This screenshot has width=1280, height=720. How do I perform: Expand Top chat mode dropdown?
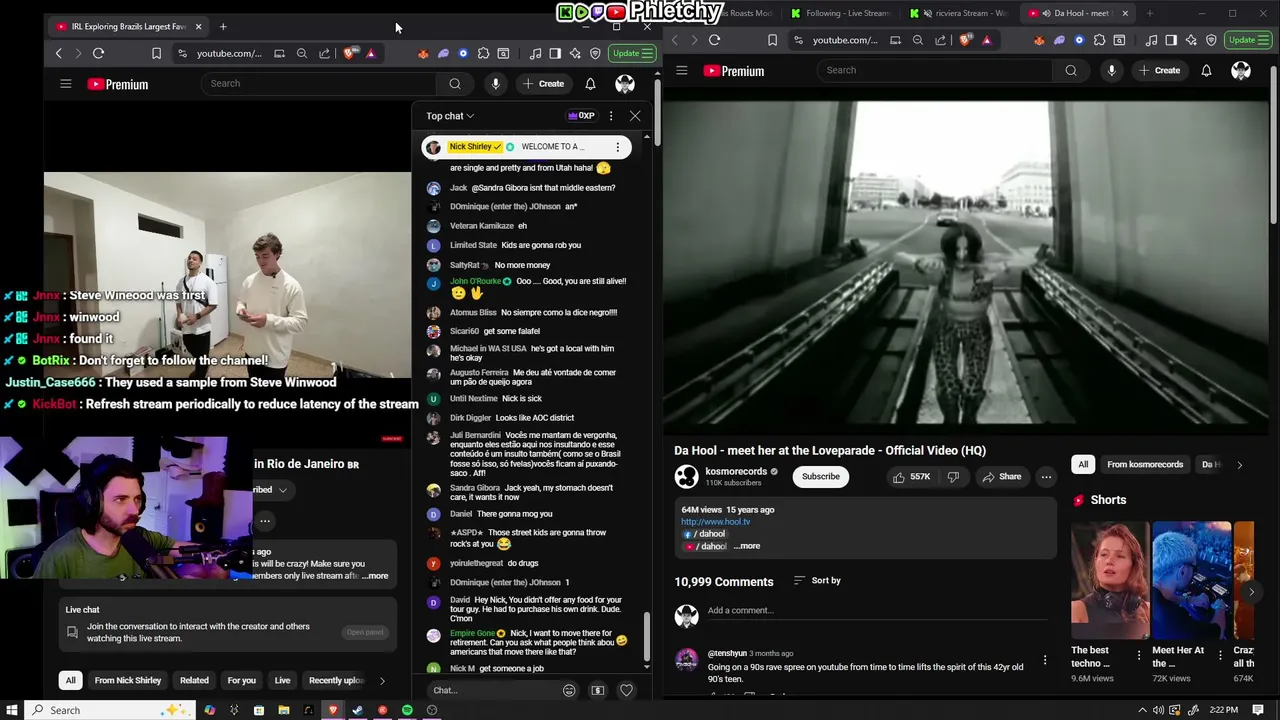coord(450,116)
